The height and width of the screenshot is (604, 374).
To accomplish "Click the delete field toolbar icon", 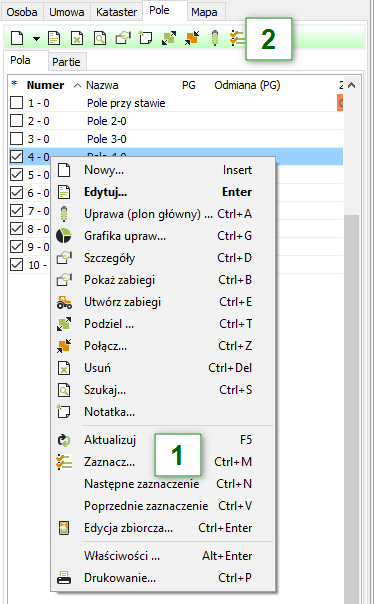I will click(77, 39).
